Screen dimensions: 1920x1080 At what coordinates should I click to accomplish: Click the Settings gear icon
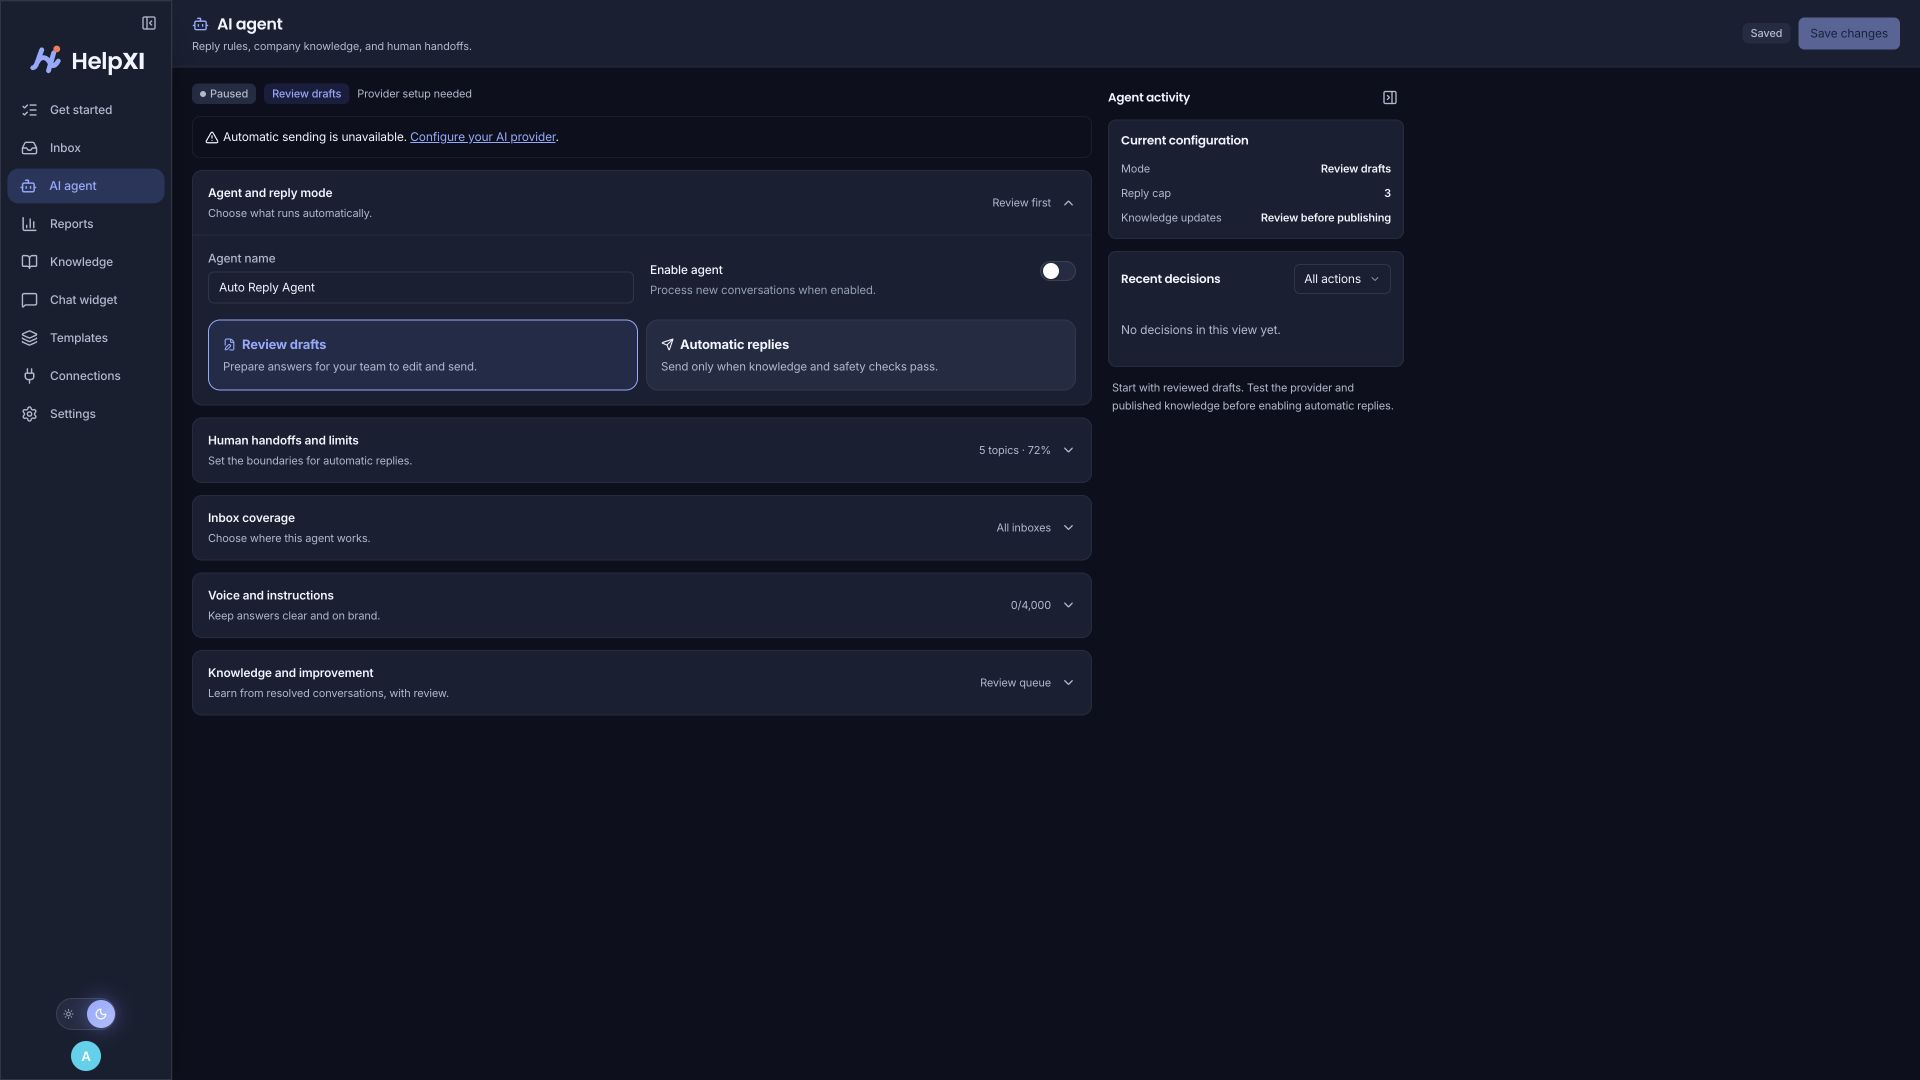(29, 414)
